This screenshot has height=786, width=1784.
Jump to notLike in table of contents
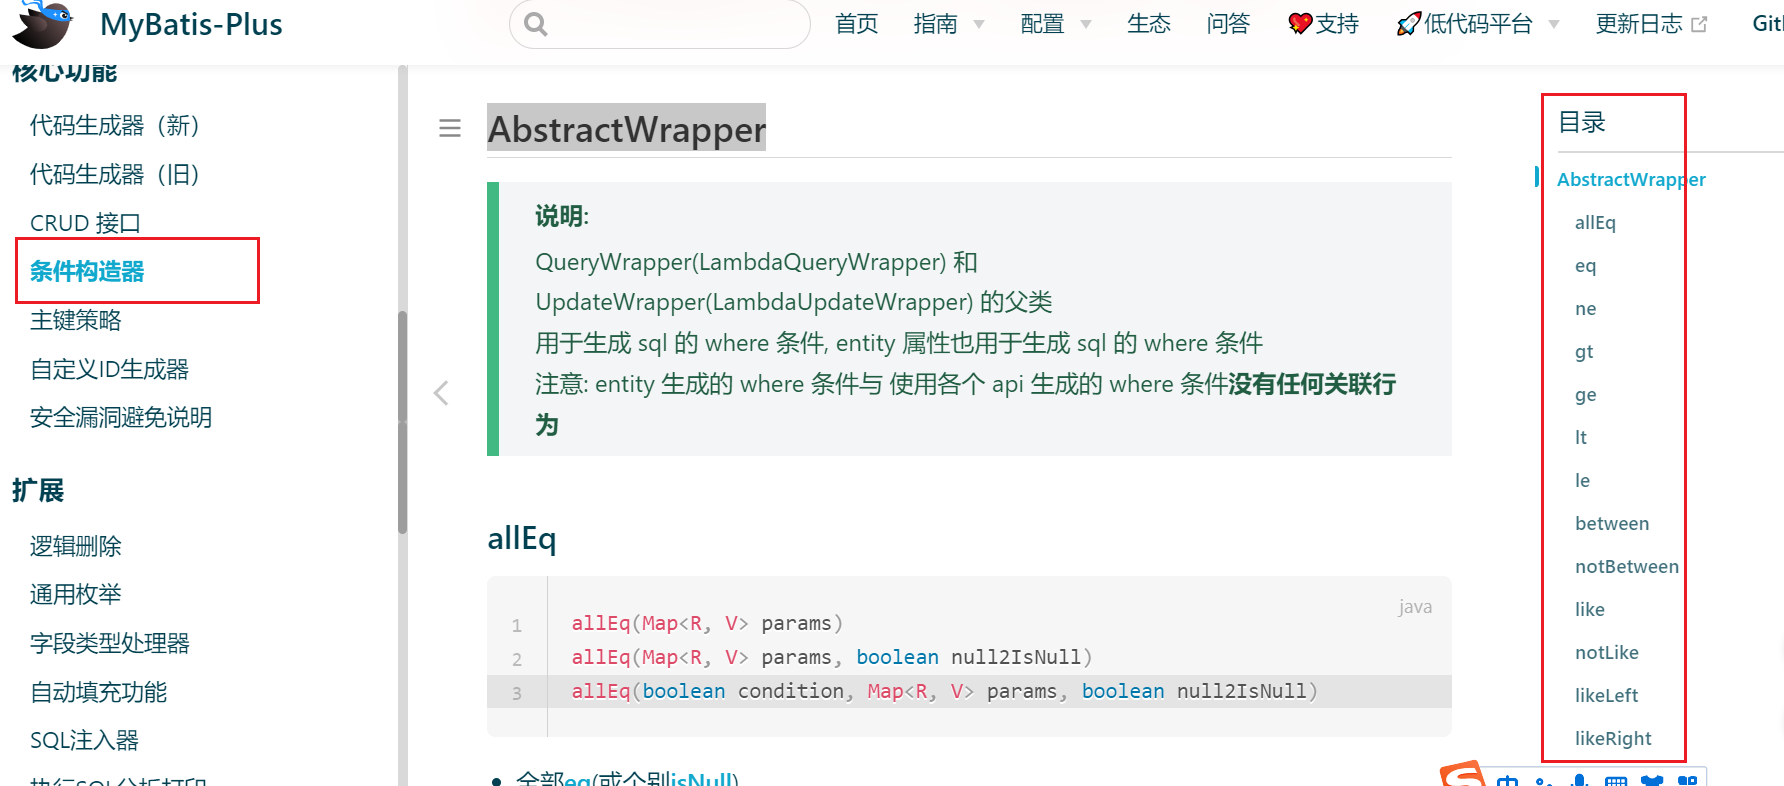tap(1607, 652)
